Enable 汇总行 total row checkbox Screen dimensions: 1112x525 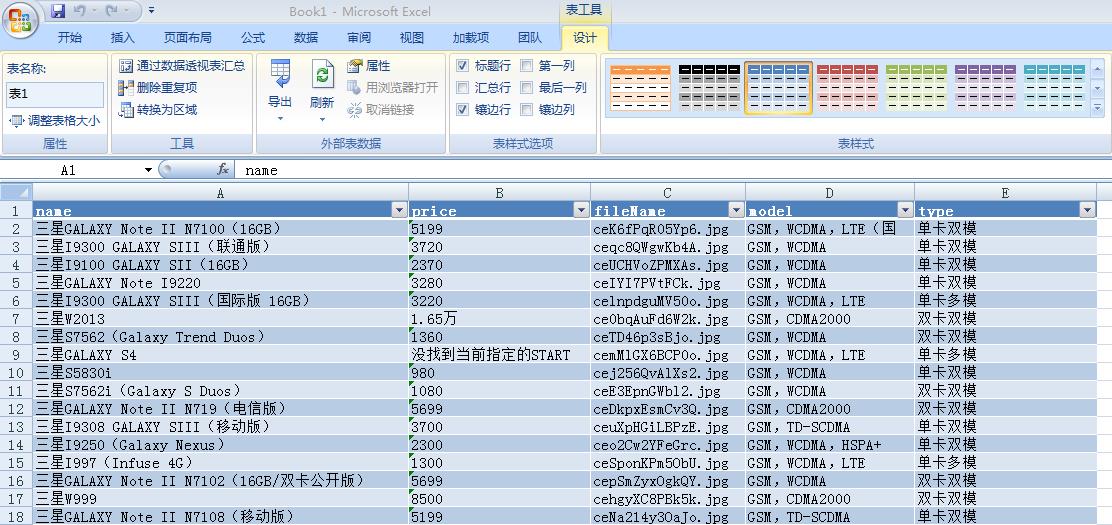tap(463, 88)
